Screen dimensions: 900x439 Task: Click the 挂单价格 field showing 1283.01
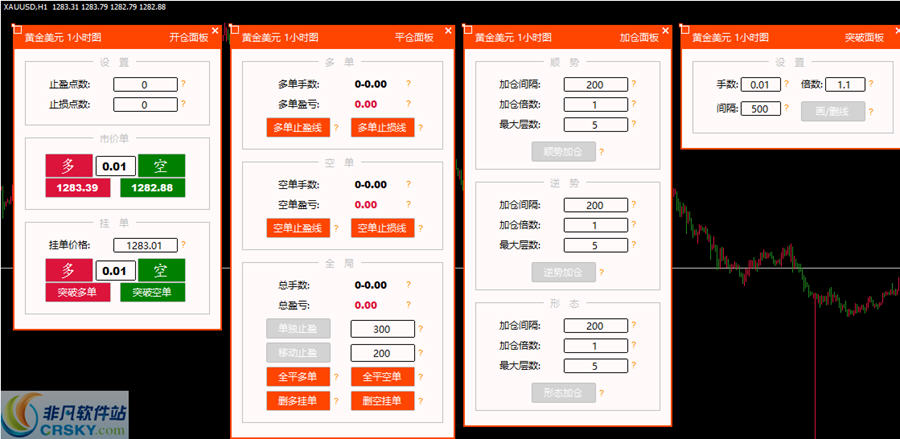point(145,246)
